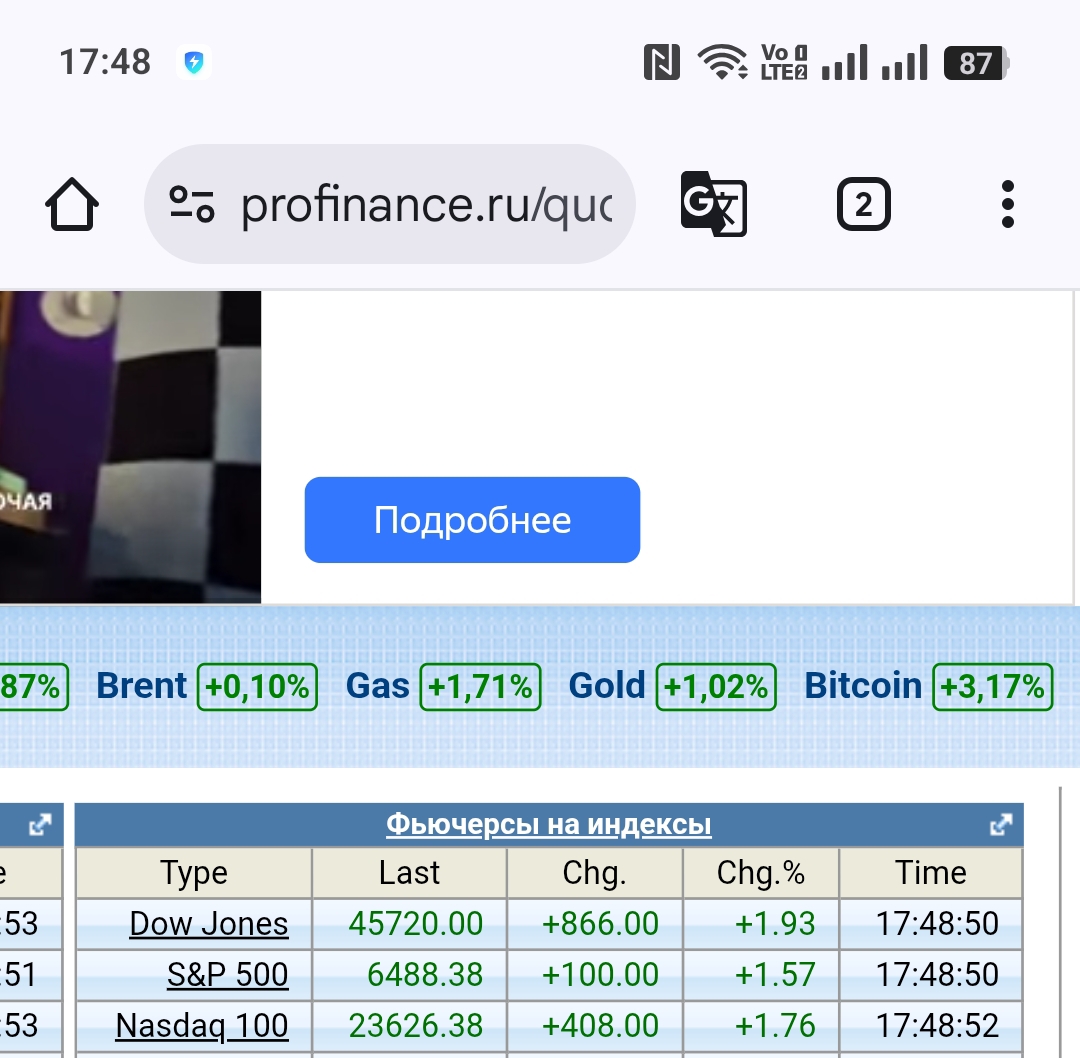Viewport: 1080px width, 1058px height.
Task: Open the tab switcher showing 2 tabs
Action: click(863, 205)
